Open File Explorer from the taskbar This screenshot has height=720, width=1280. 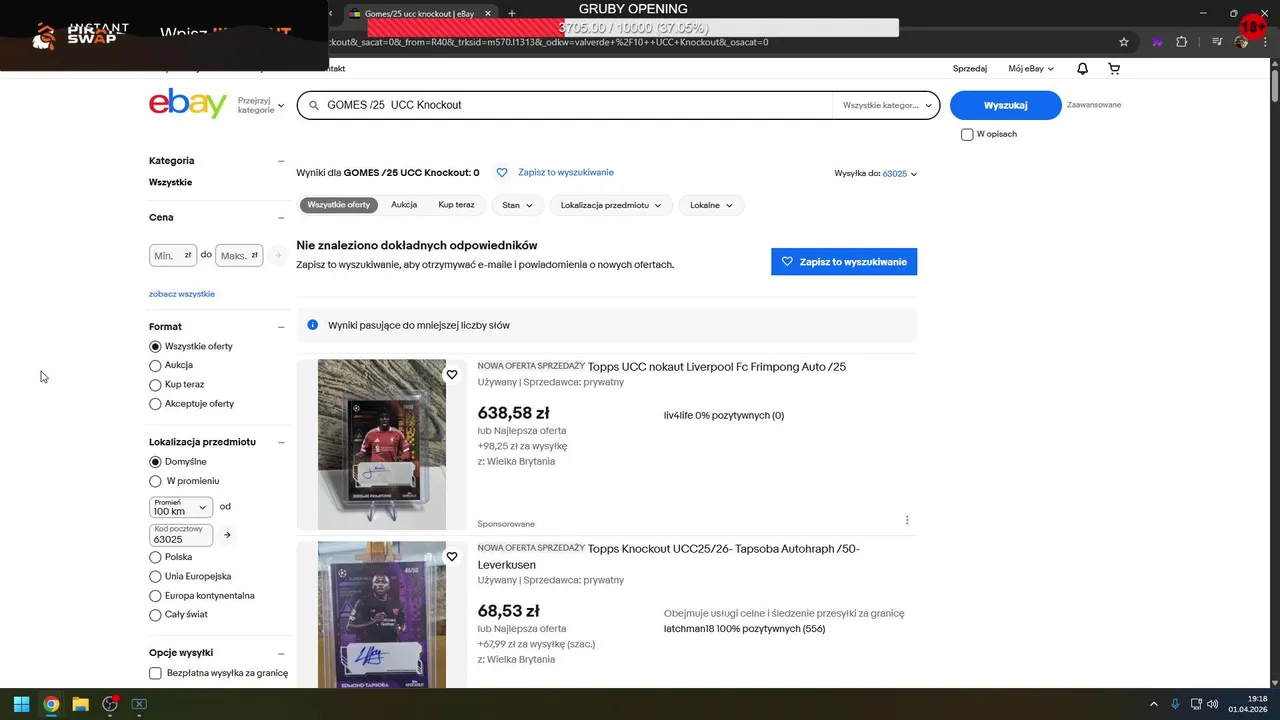tap(80, 704)
